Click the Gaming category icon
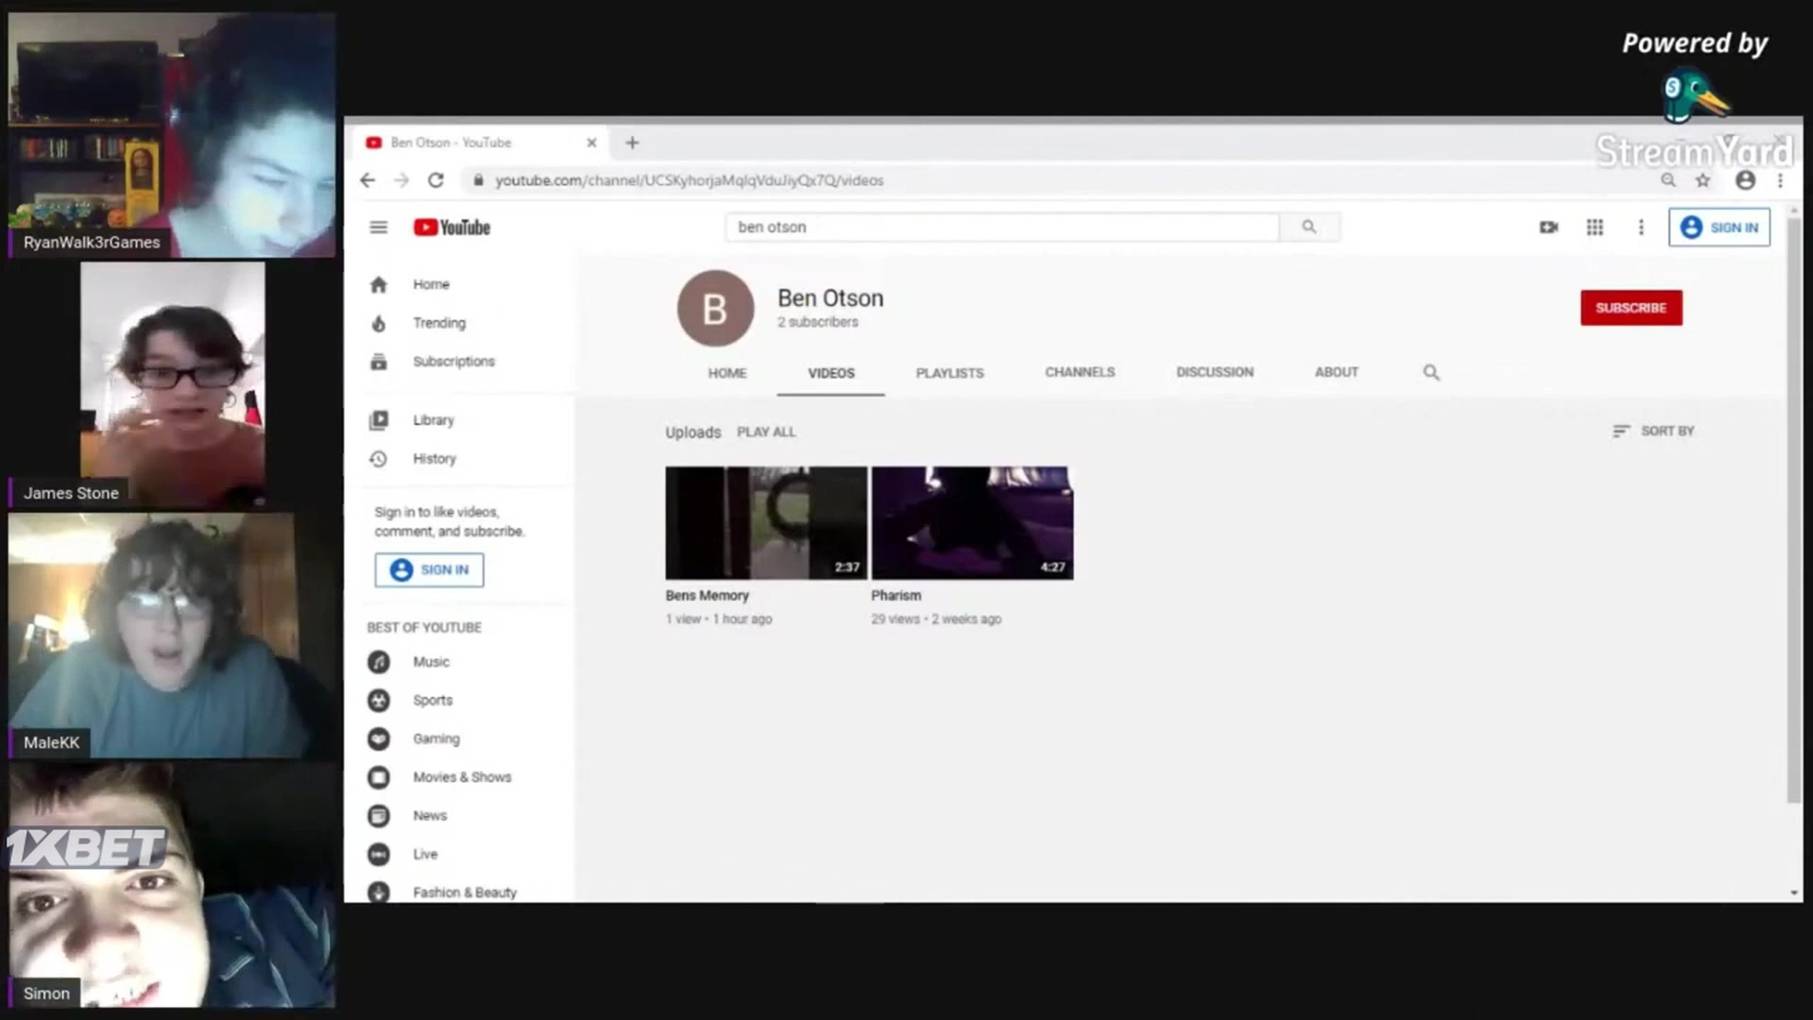The height and width of the screenshot is (1020, 1813). point(378,739)
